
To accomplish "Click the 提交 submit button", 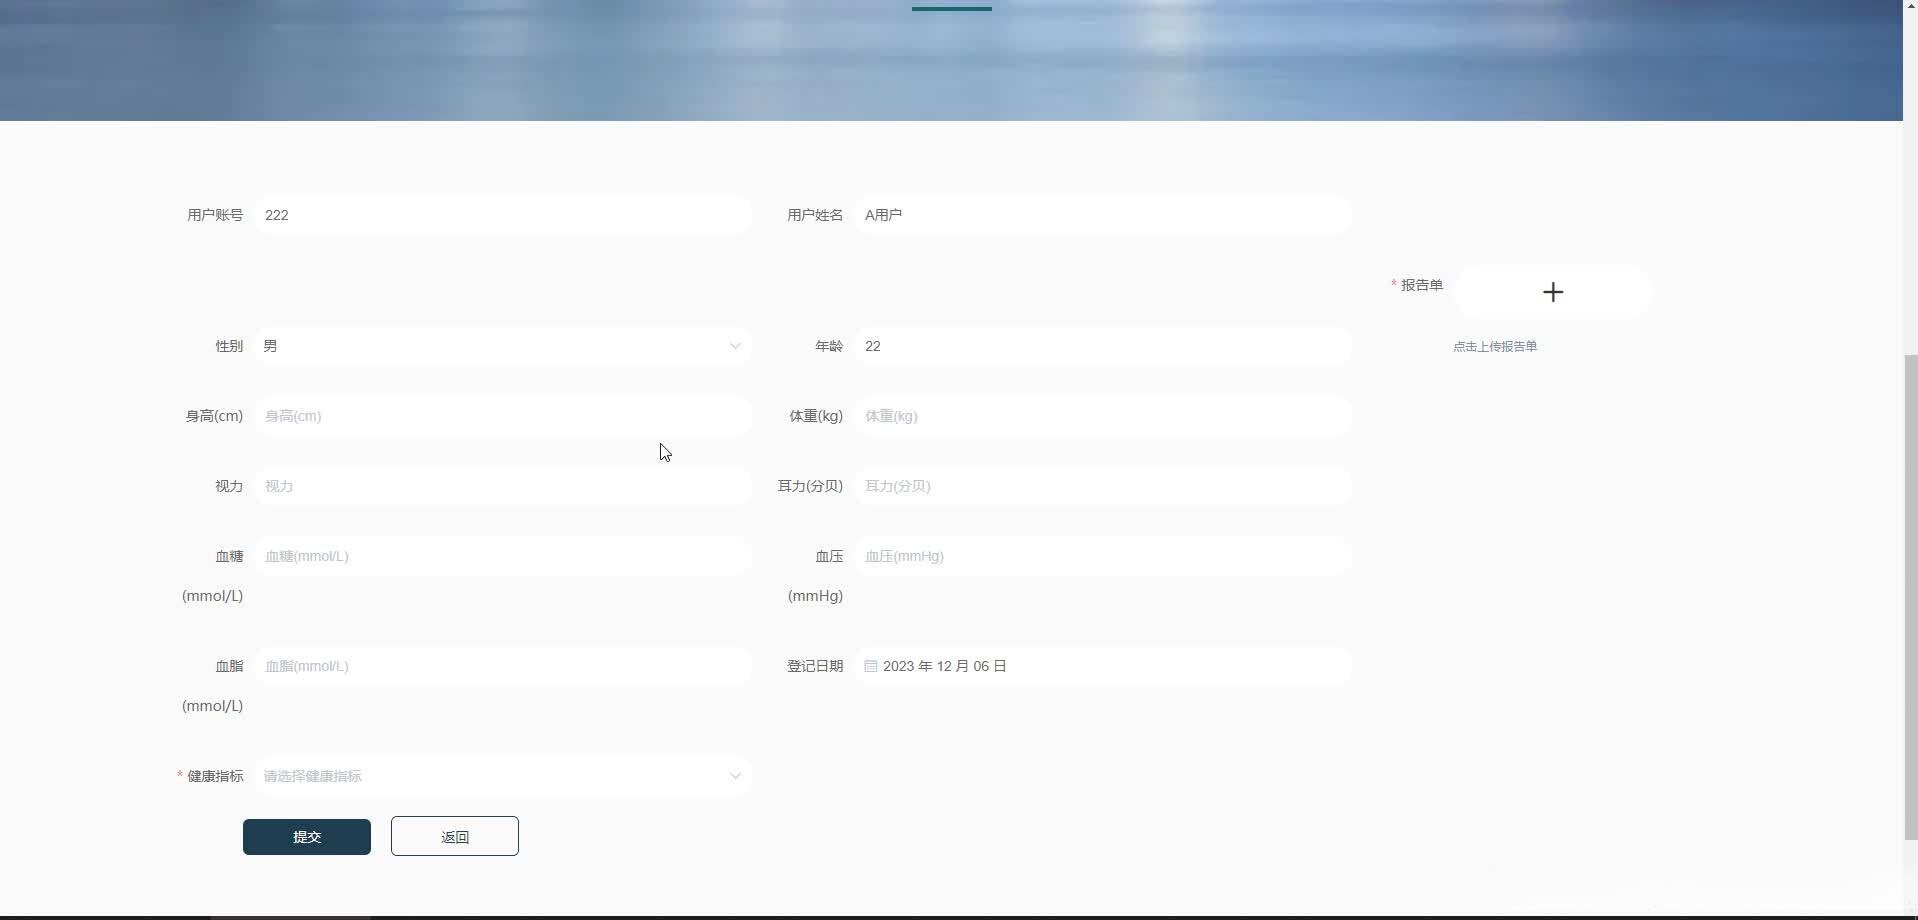I will pos(306,836).
